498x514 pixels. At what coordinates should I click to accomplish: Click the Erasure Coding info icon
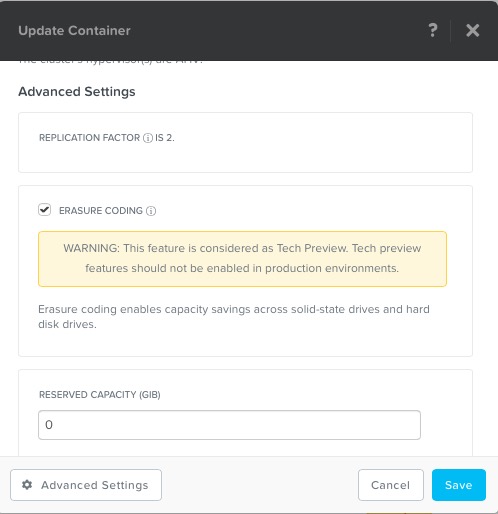point(151,211)
